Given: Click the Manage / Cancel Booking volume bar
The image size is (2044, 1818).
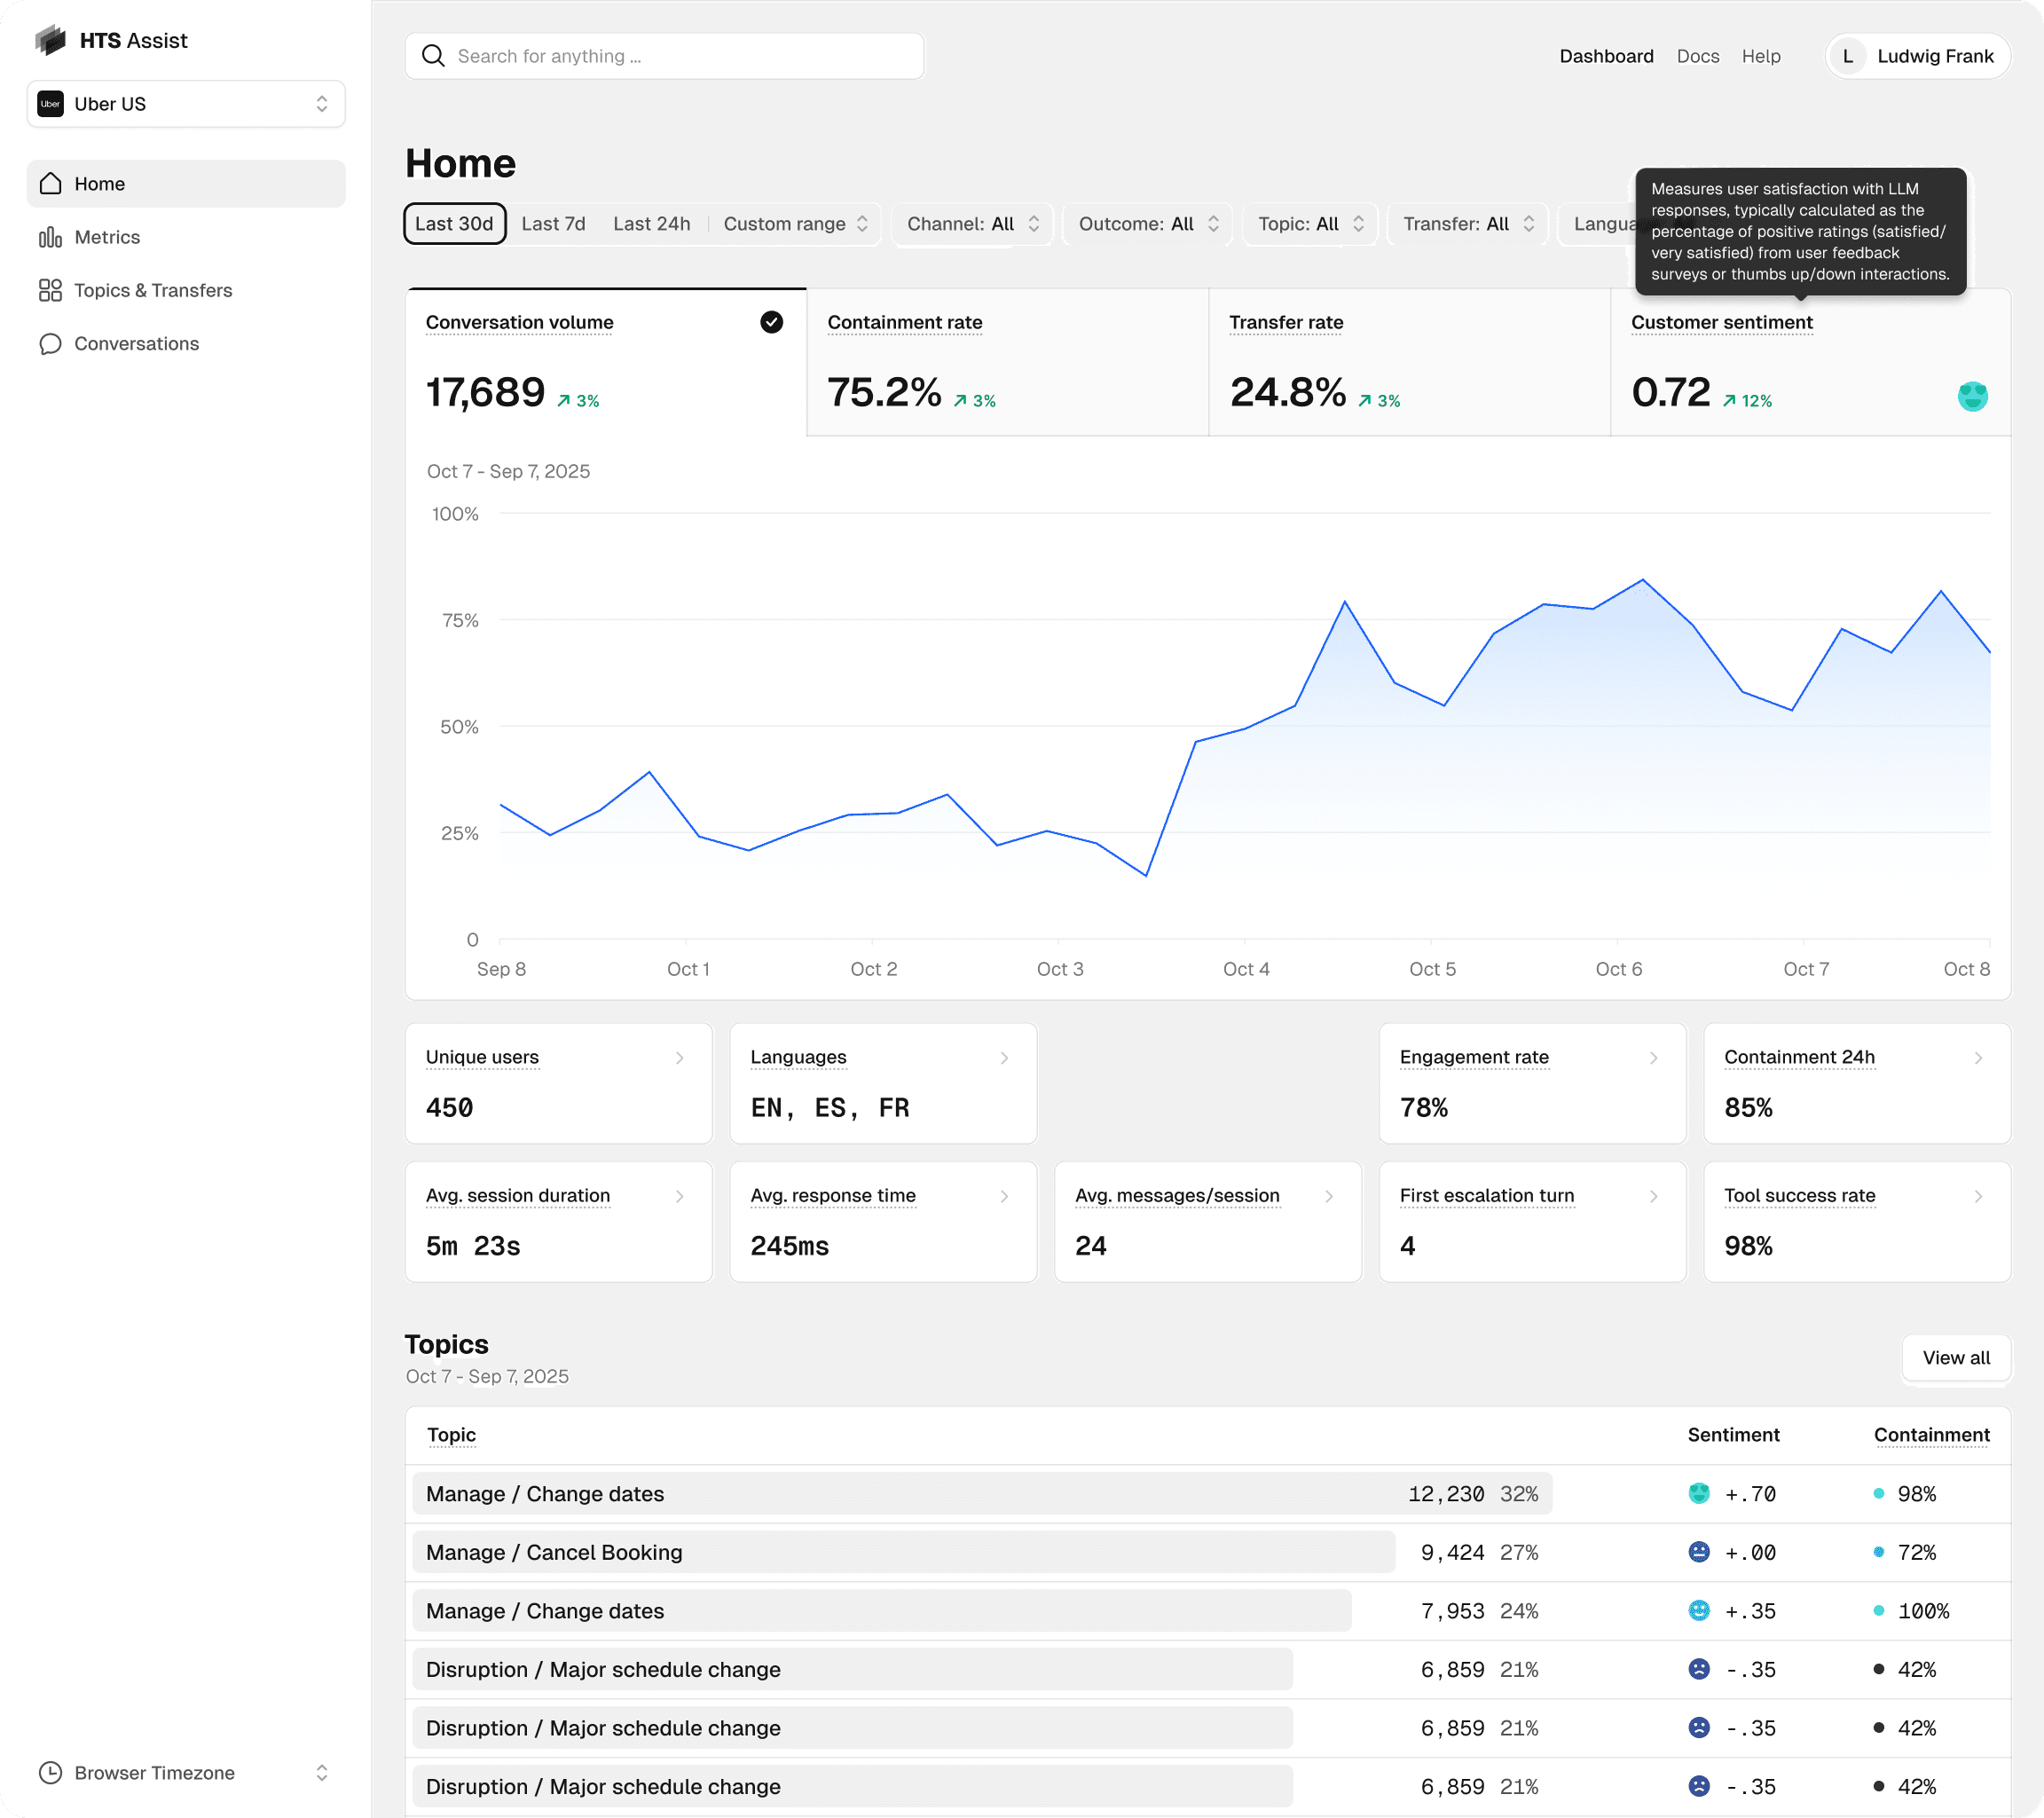Looking at the screenshot, I should pos(903,1551).
